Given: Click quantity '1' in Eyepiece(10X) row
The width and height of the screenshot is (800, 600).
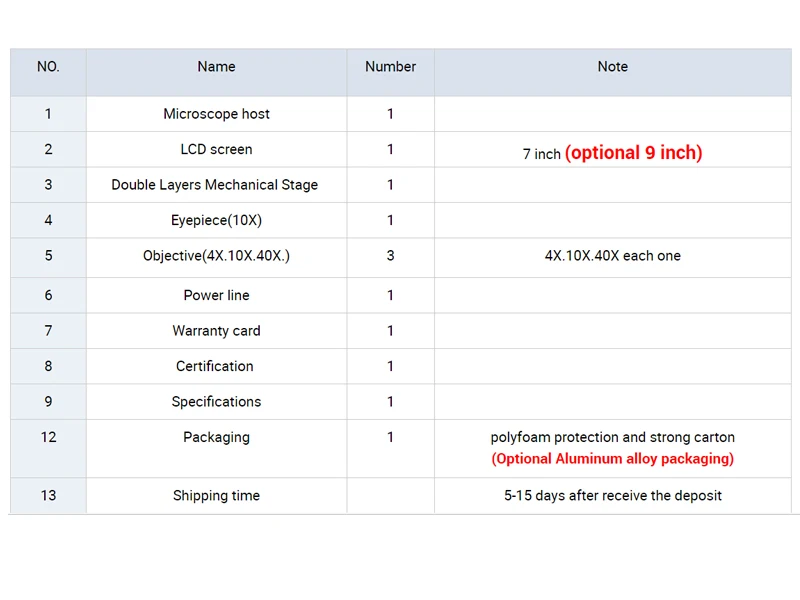Looking at the screenshot, I should point(390,220).
